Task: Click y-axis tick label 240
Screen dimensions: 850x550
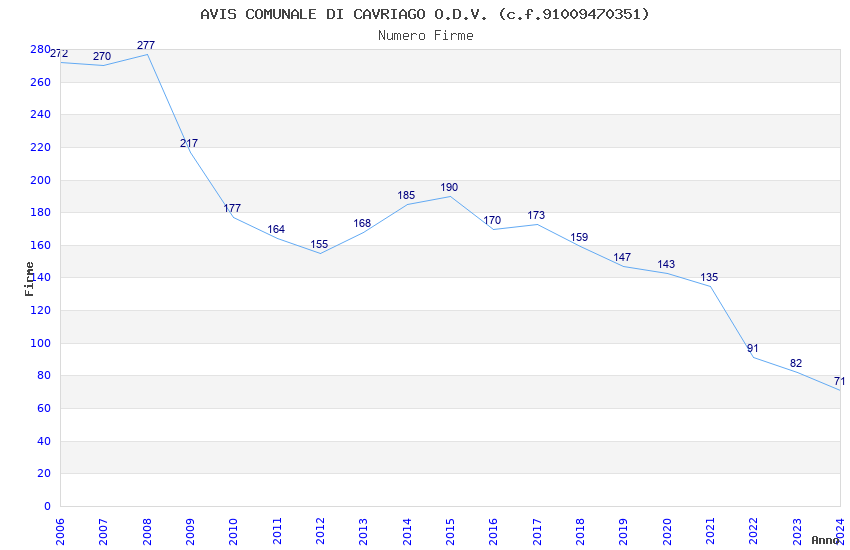Action: pos(41,114)
